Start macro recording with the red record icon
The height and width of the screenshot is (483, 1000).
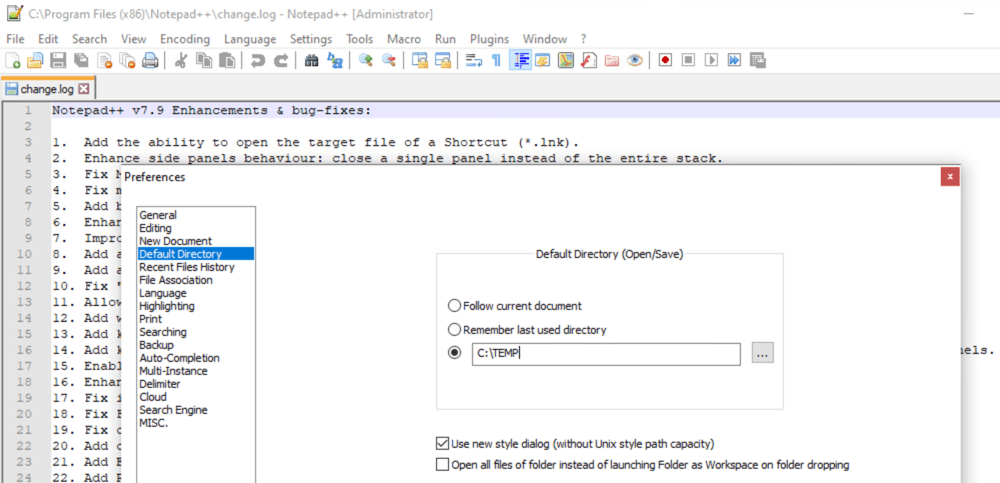665,61
